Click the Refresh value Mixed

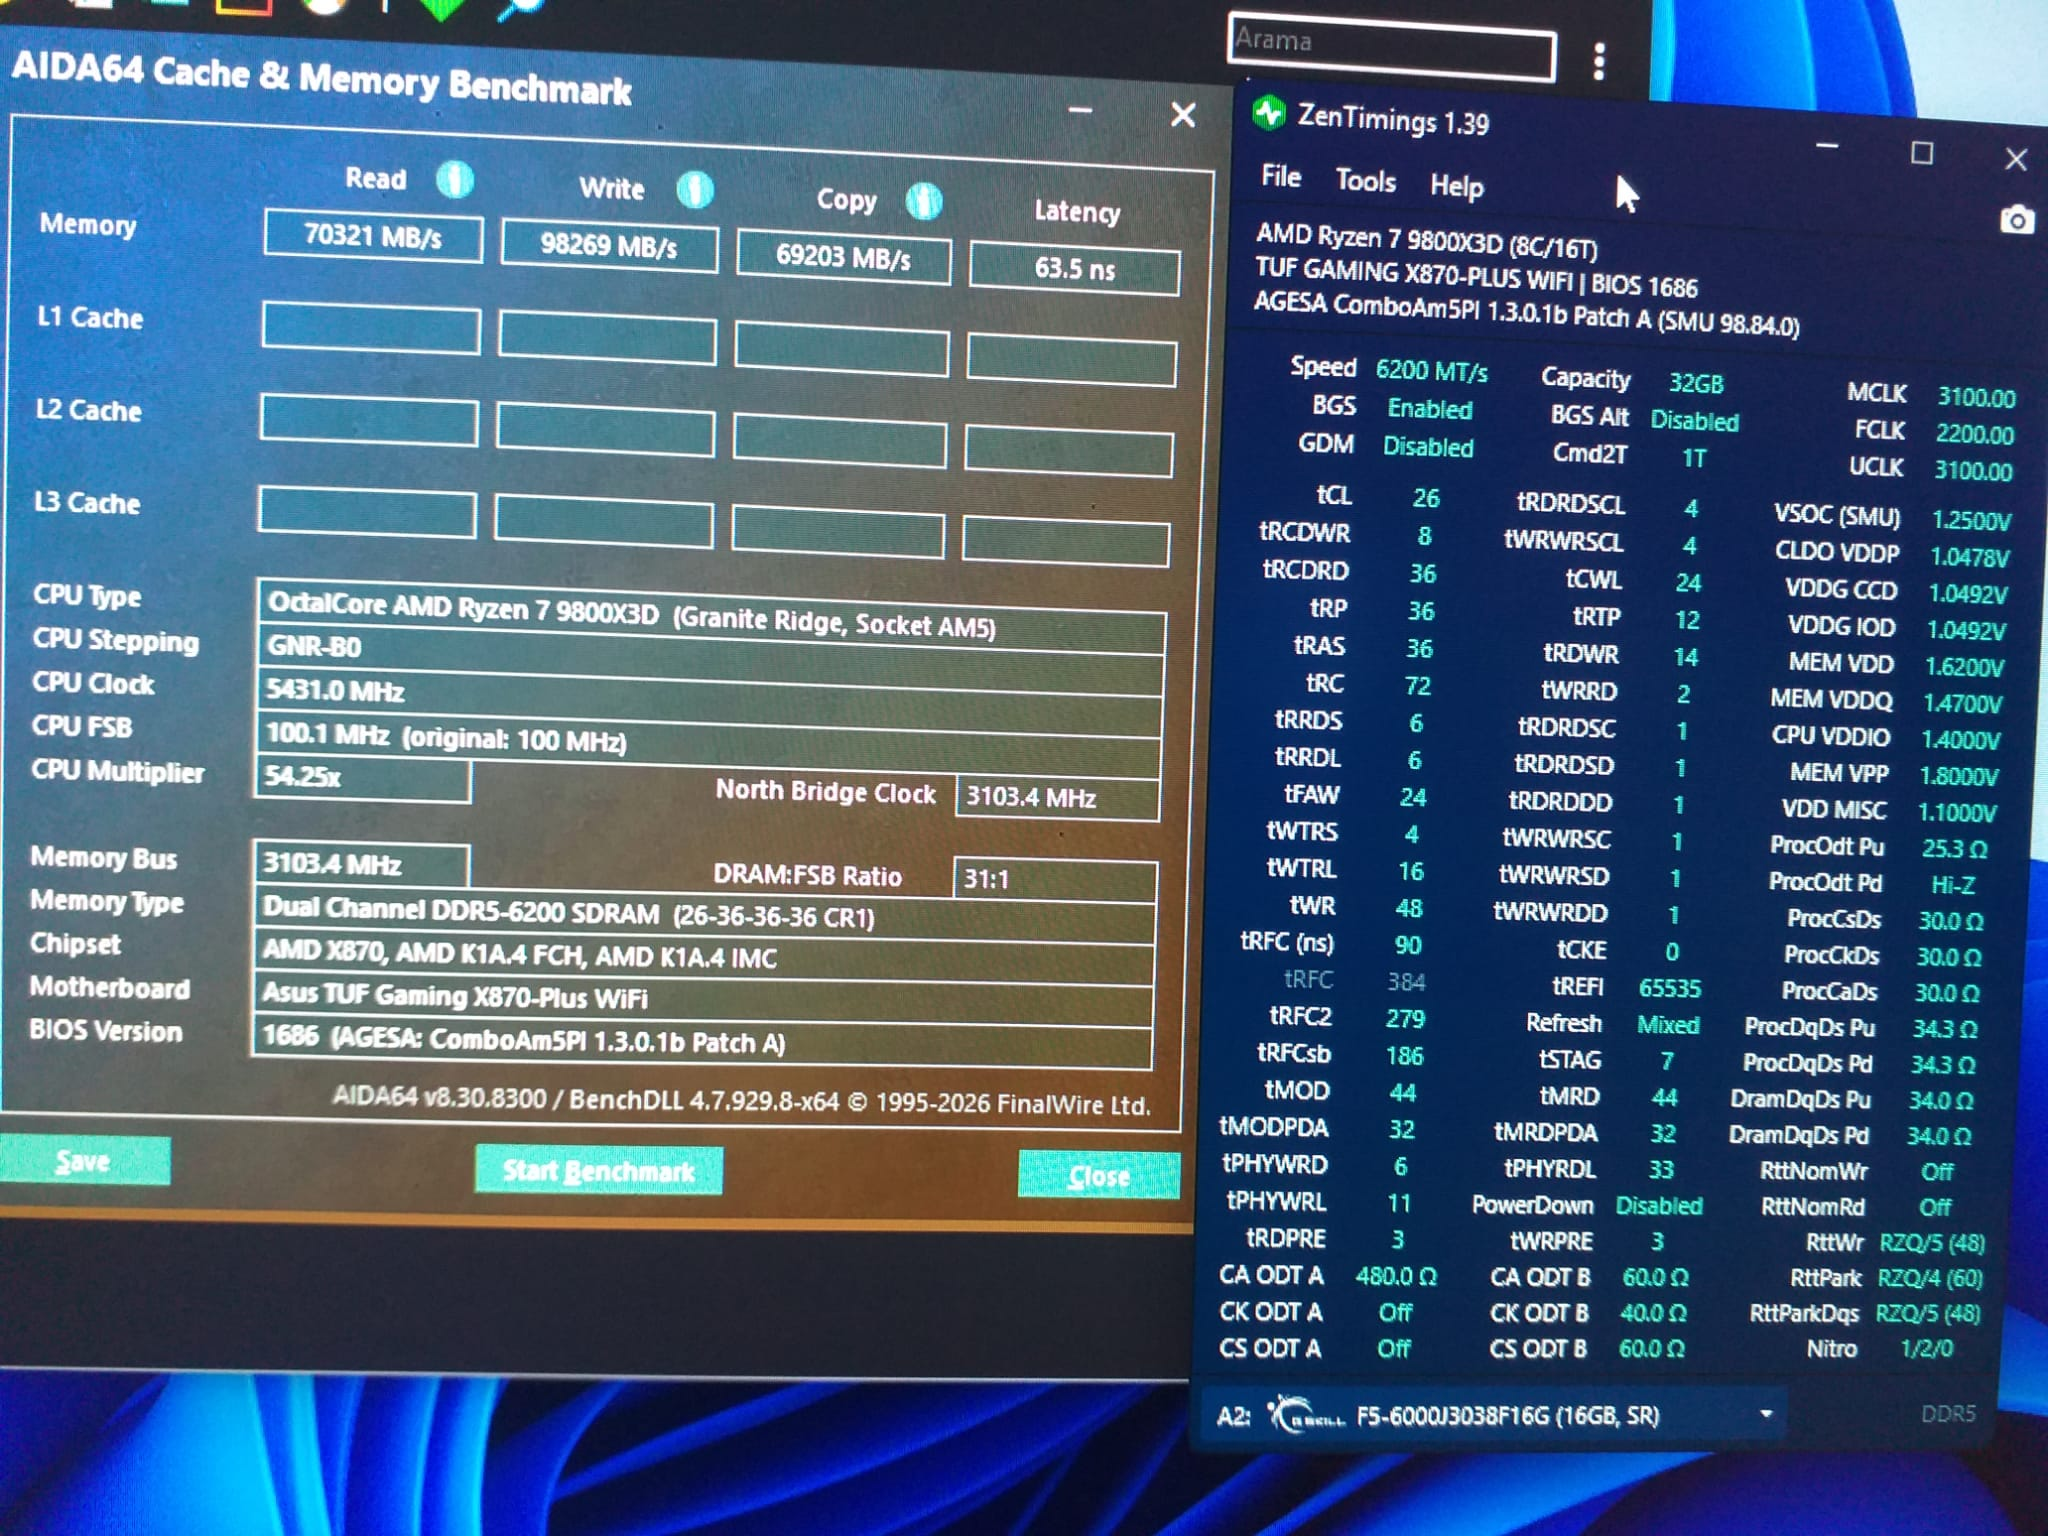pyautogui.click(x=1667, y=1025)
